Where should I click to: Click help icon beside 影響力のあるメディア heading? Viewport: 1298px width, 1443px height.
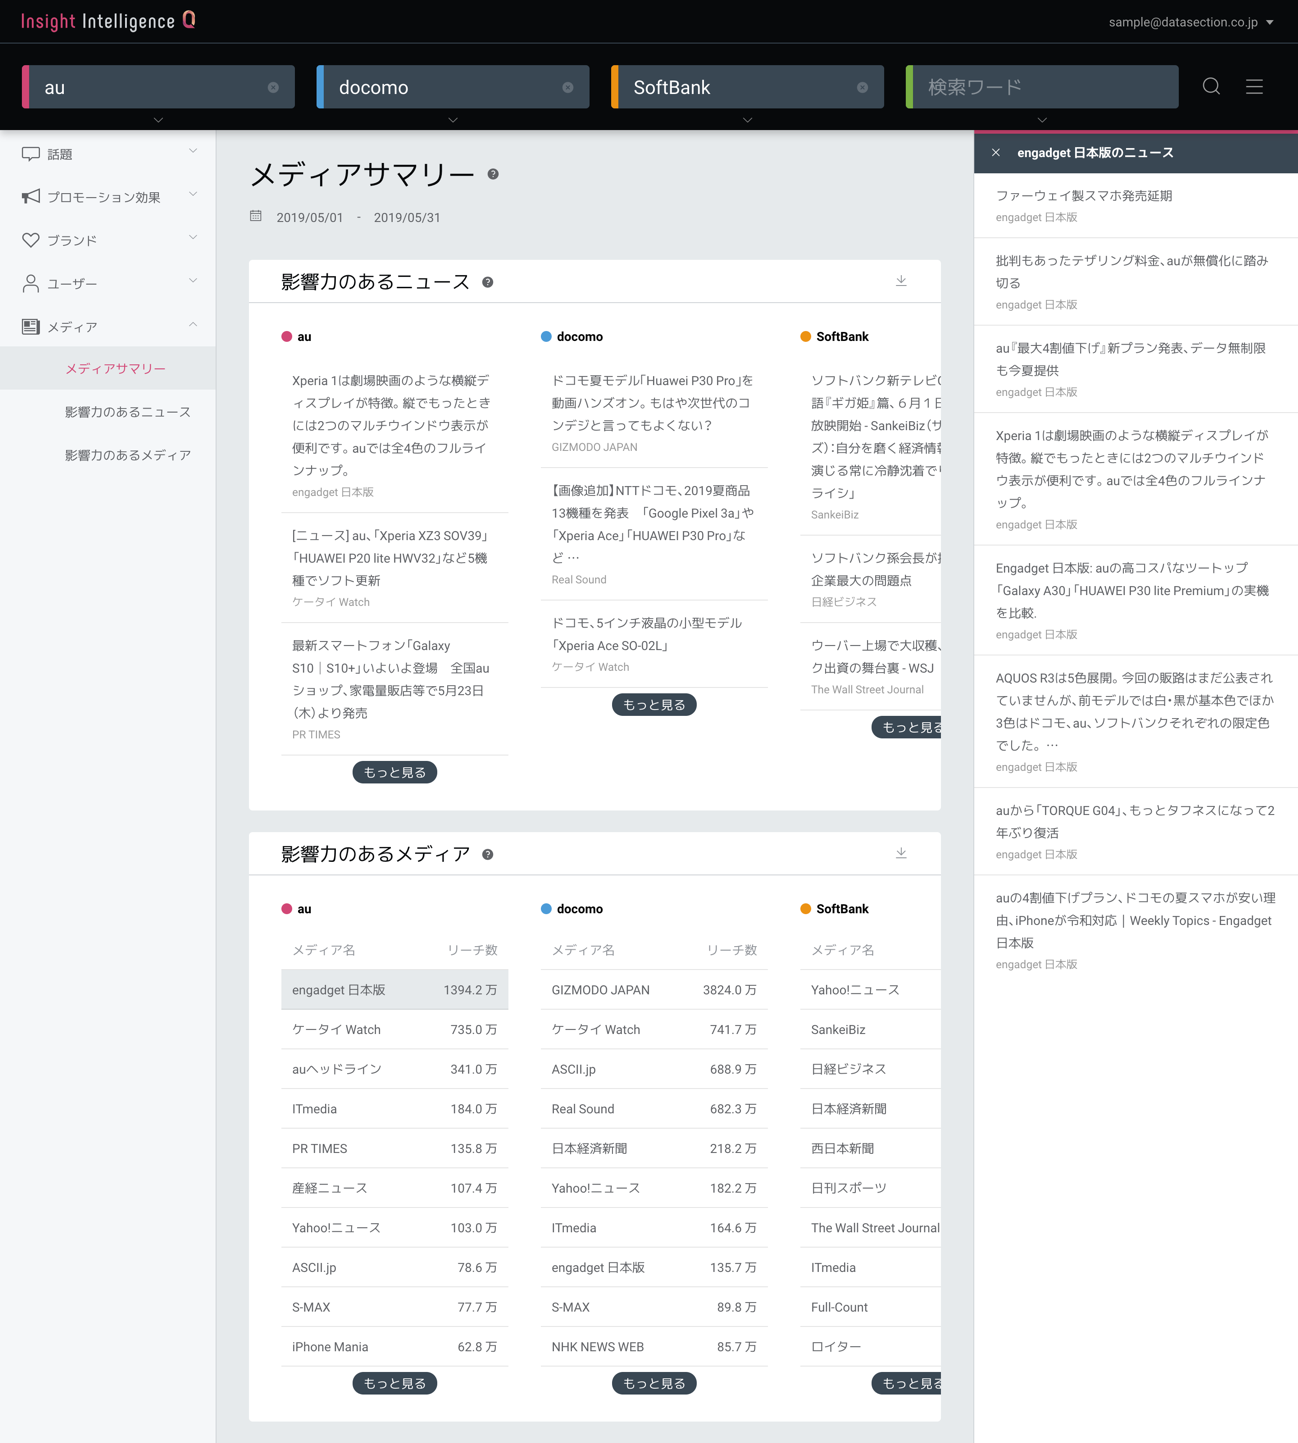coord(488,855)
